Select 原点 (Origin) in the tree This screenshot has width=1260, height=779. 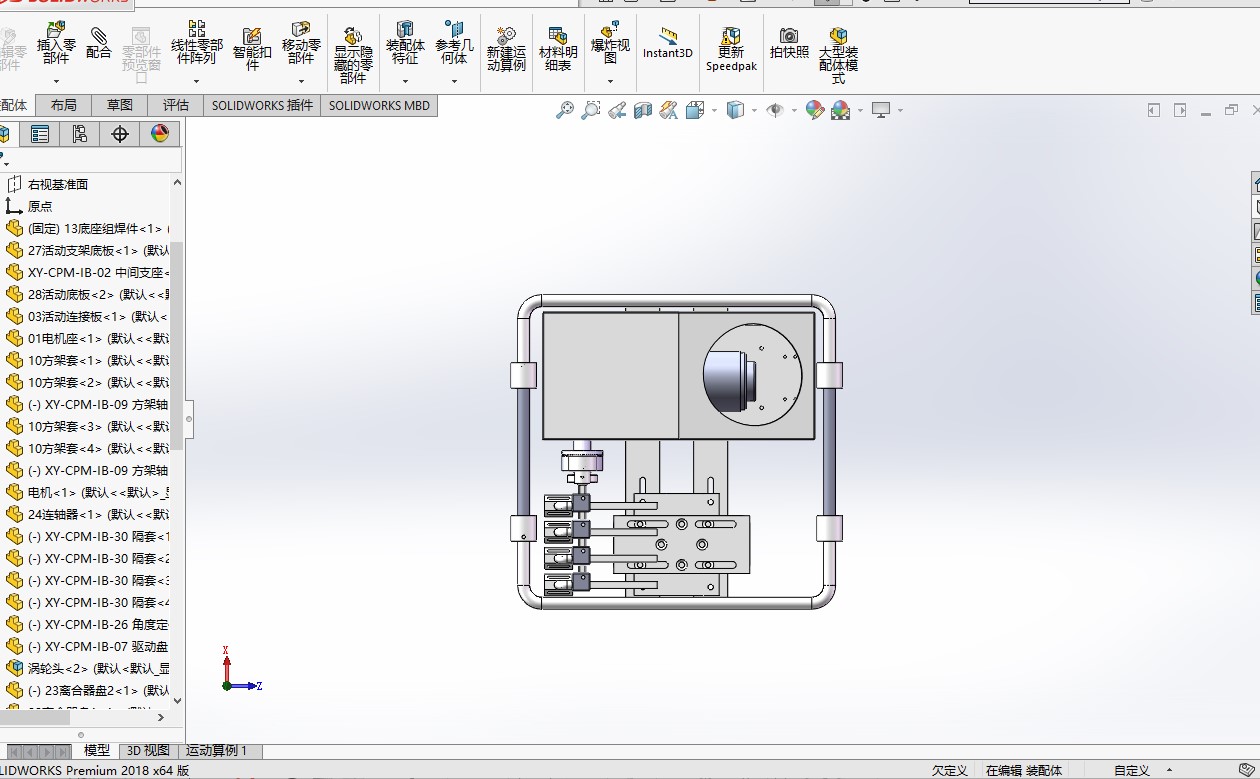(x=40, y=206)
